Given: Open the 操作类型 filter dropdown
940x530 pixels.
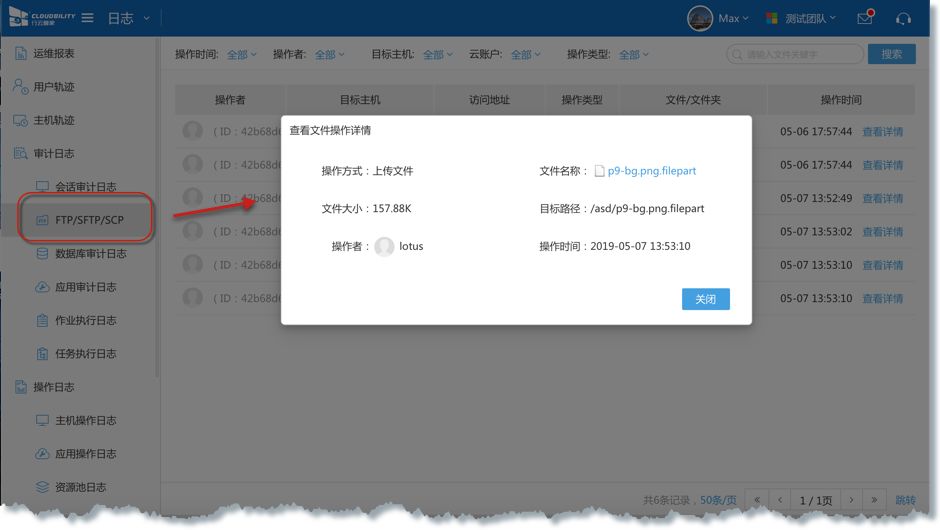Looking at the screenshot, I should click(633, 55).
